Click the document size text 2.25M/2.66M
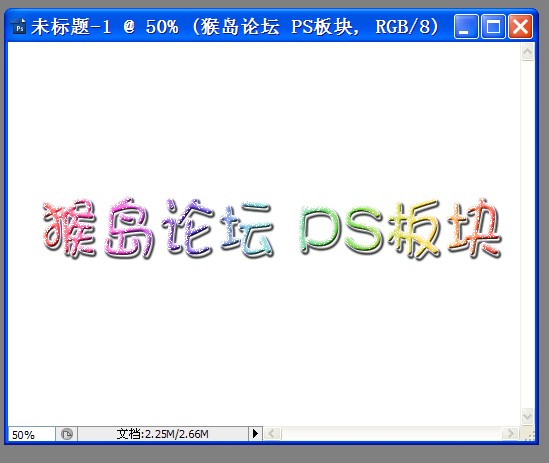Screen dimensions: 549x463 click(162, 434)
